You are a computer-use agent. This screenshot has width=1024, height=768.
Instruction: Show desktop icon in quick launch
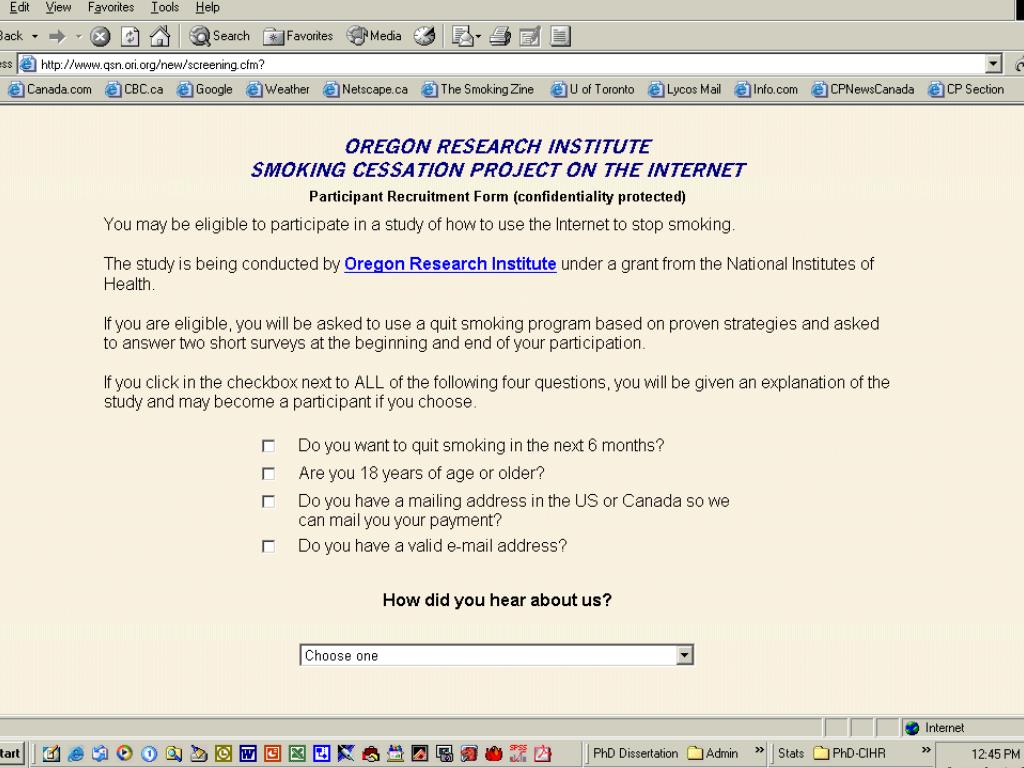click(x=51, y=754)
